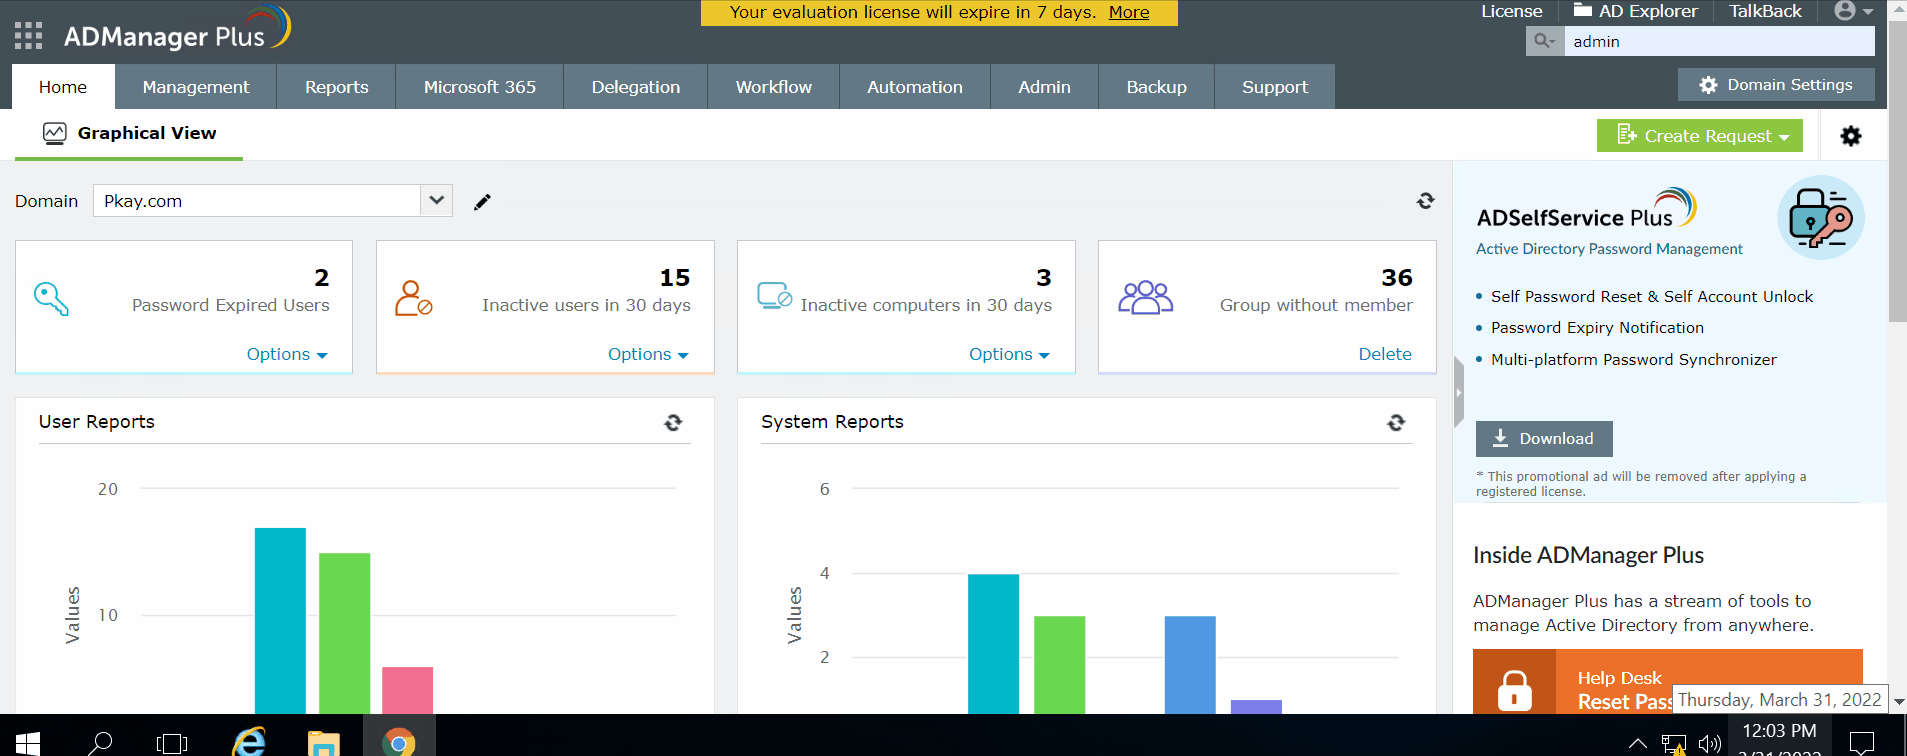Viewport: 1907px width, 756px height.
Task: Open Domain Settings
Action: (1776, 85)
